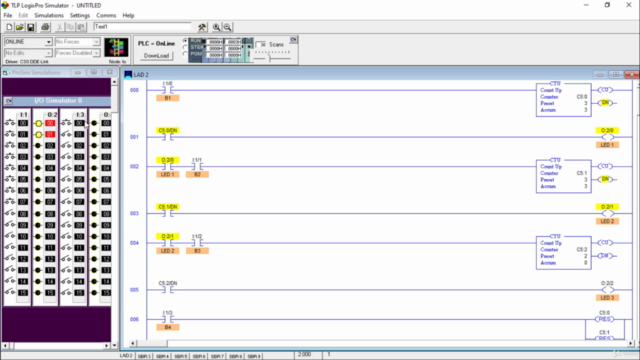The height and width of the screenshot is (360, 640).
Task: Select the B4 contact on rung 006
Action: click(168, 319)
